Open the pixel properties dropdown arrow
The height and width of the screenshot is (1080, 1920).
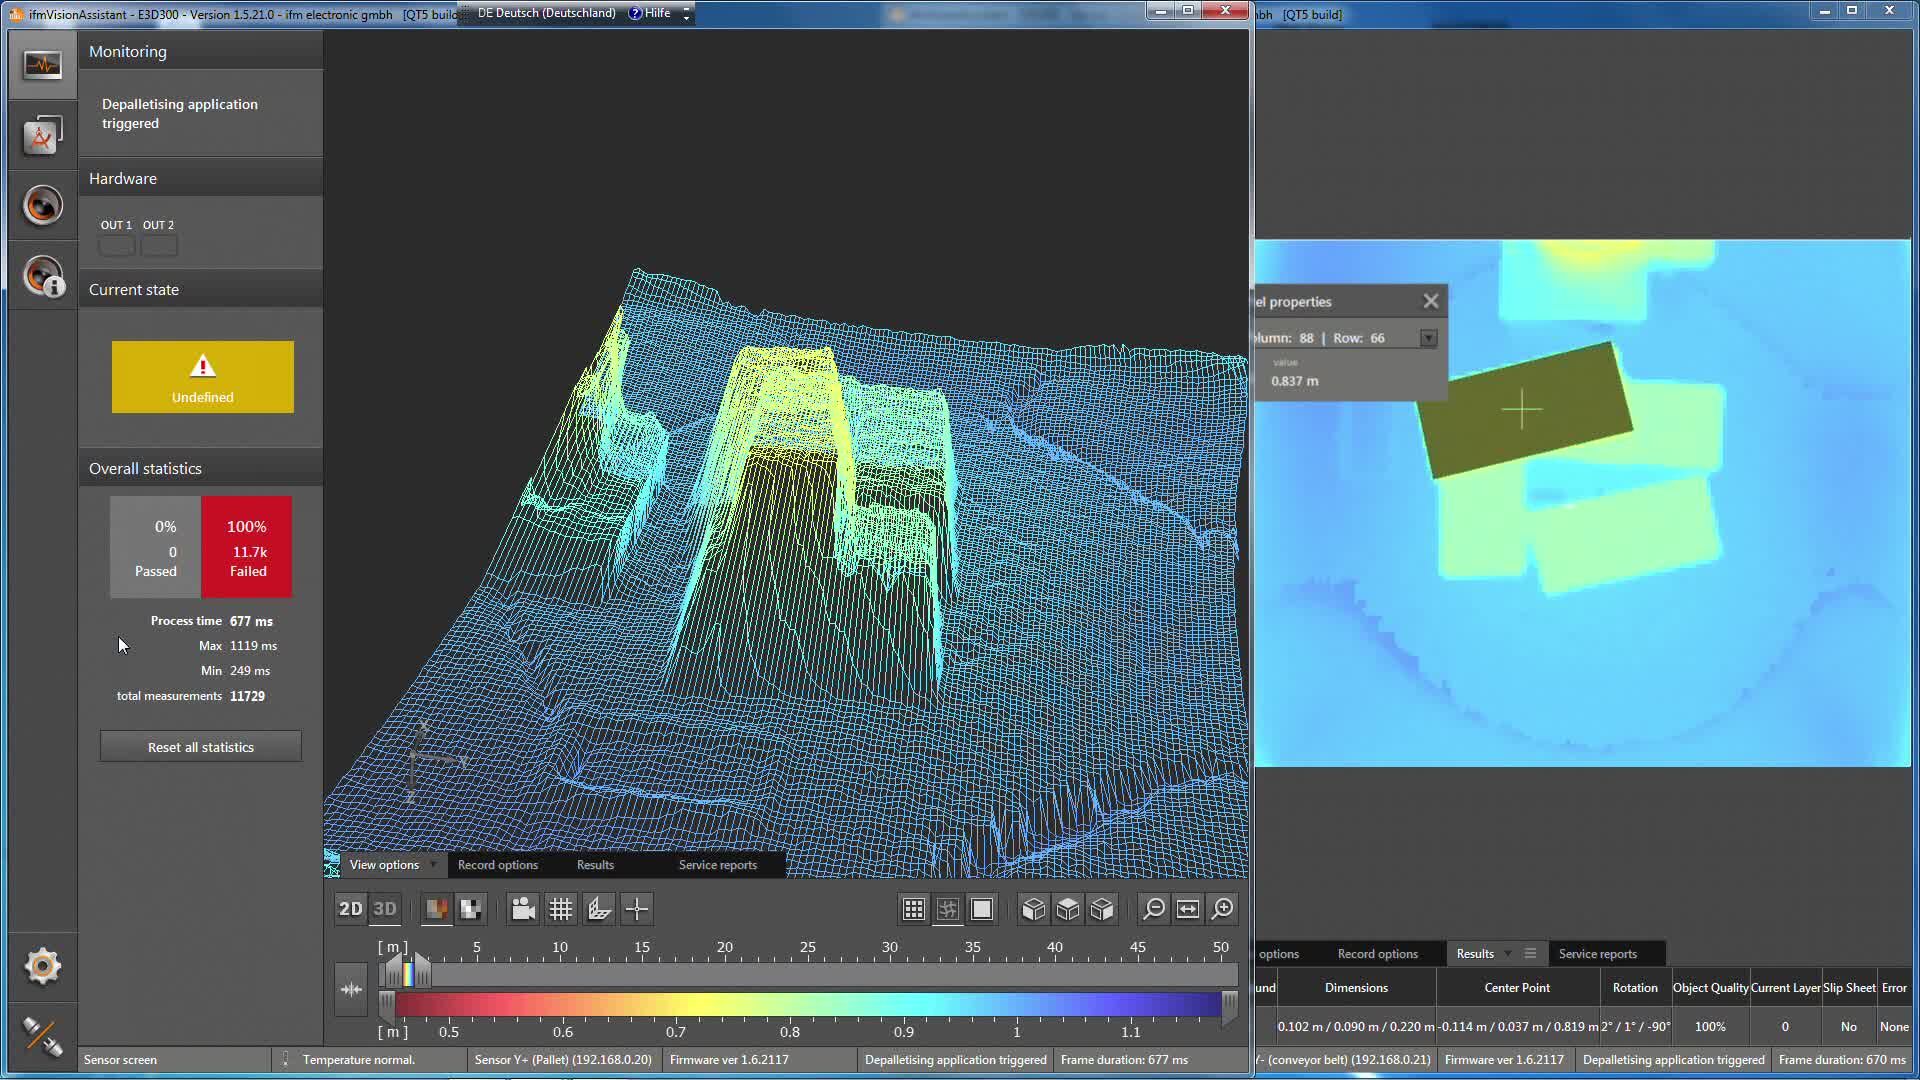tap(1428, 338)
